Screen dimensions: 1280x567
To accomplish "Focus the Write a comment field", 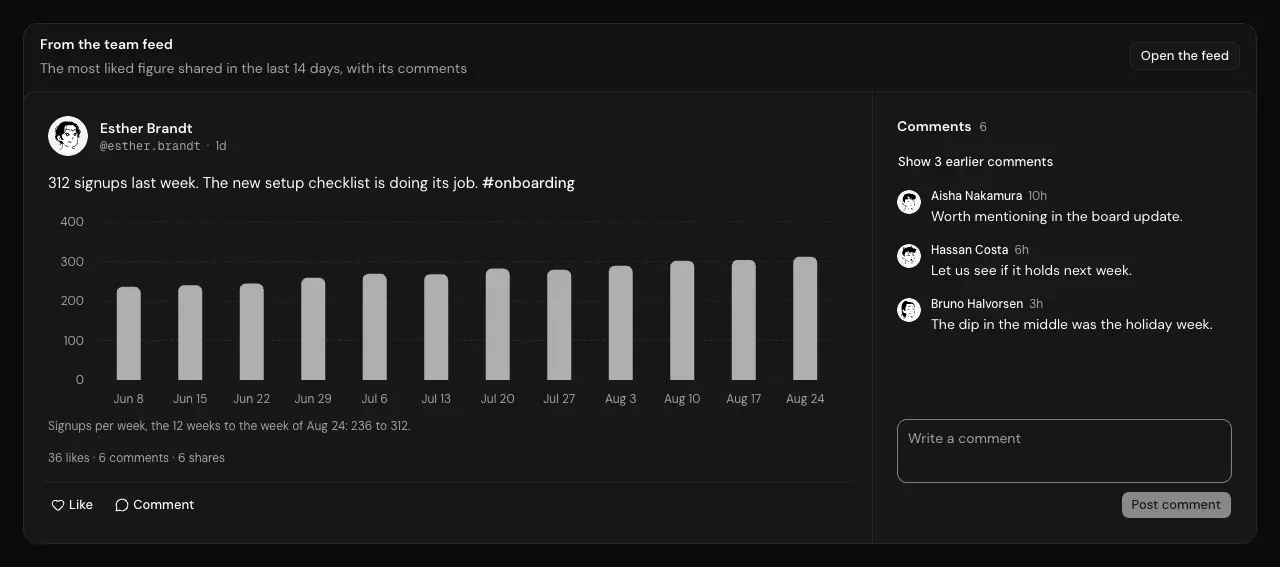I will pyautogui.click(x=1064, y=451).
